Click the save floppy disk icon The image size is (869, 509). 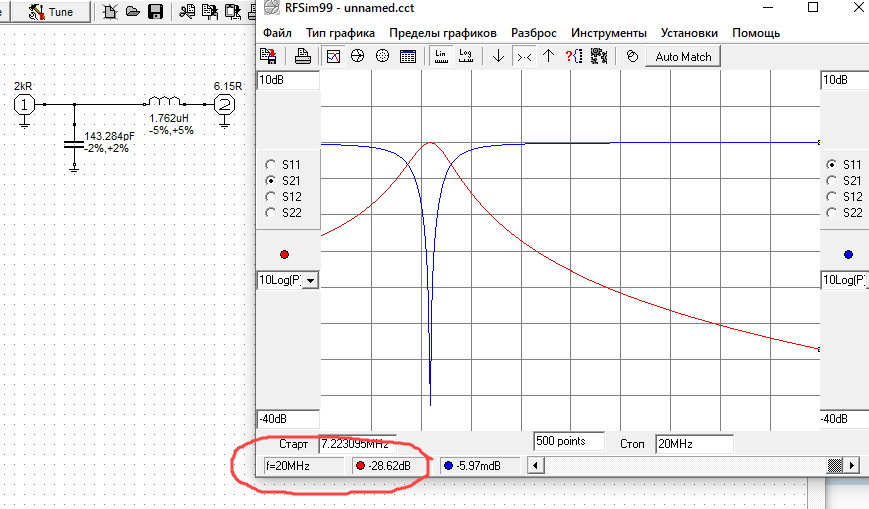click(155, 12)
